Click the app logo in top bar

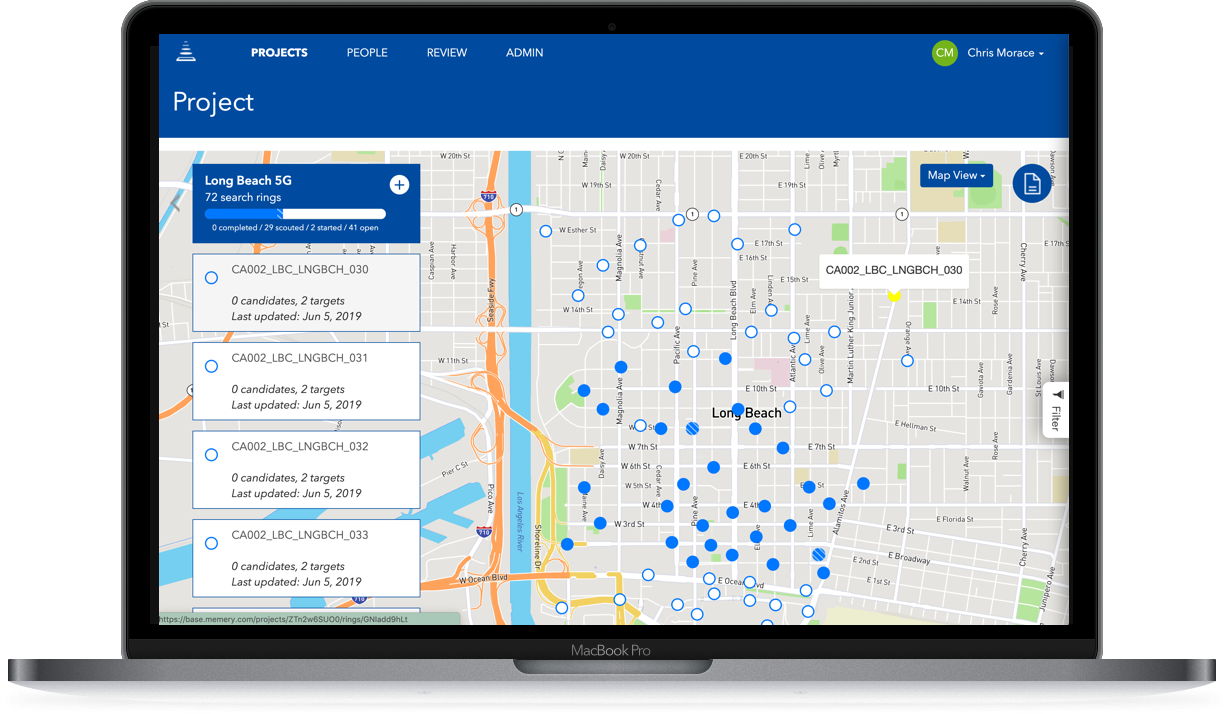click(186, 52)
